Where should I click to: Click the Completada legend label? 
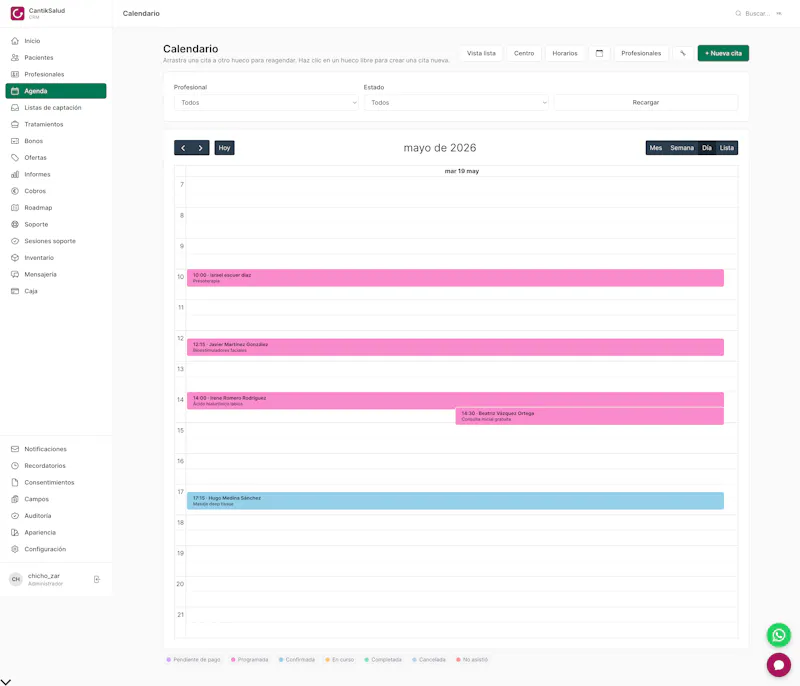(386, 659)
